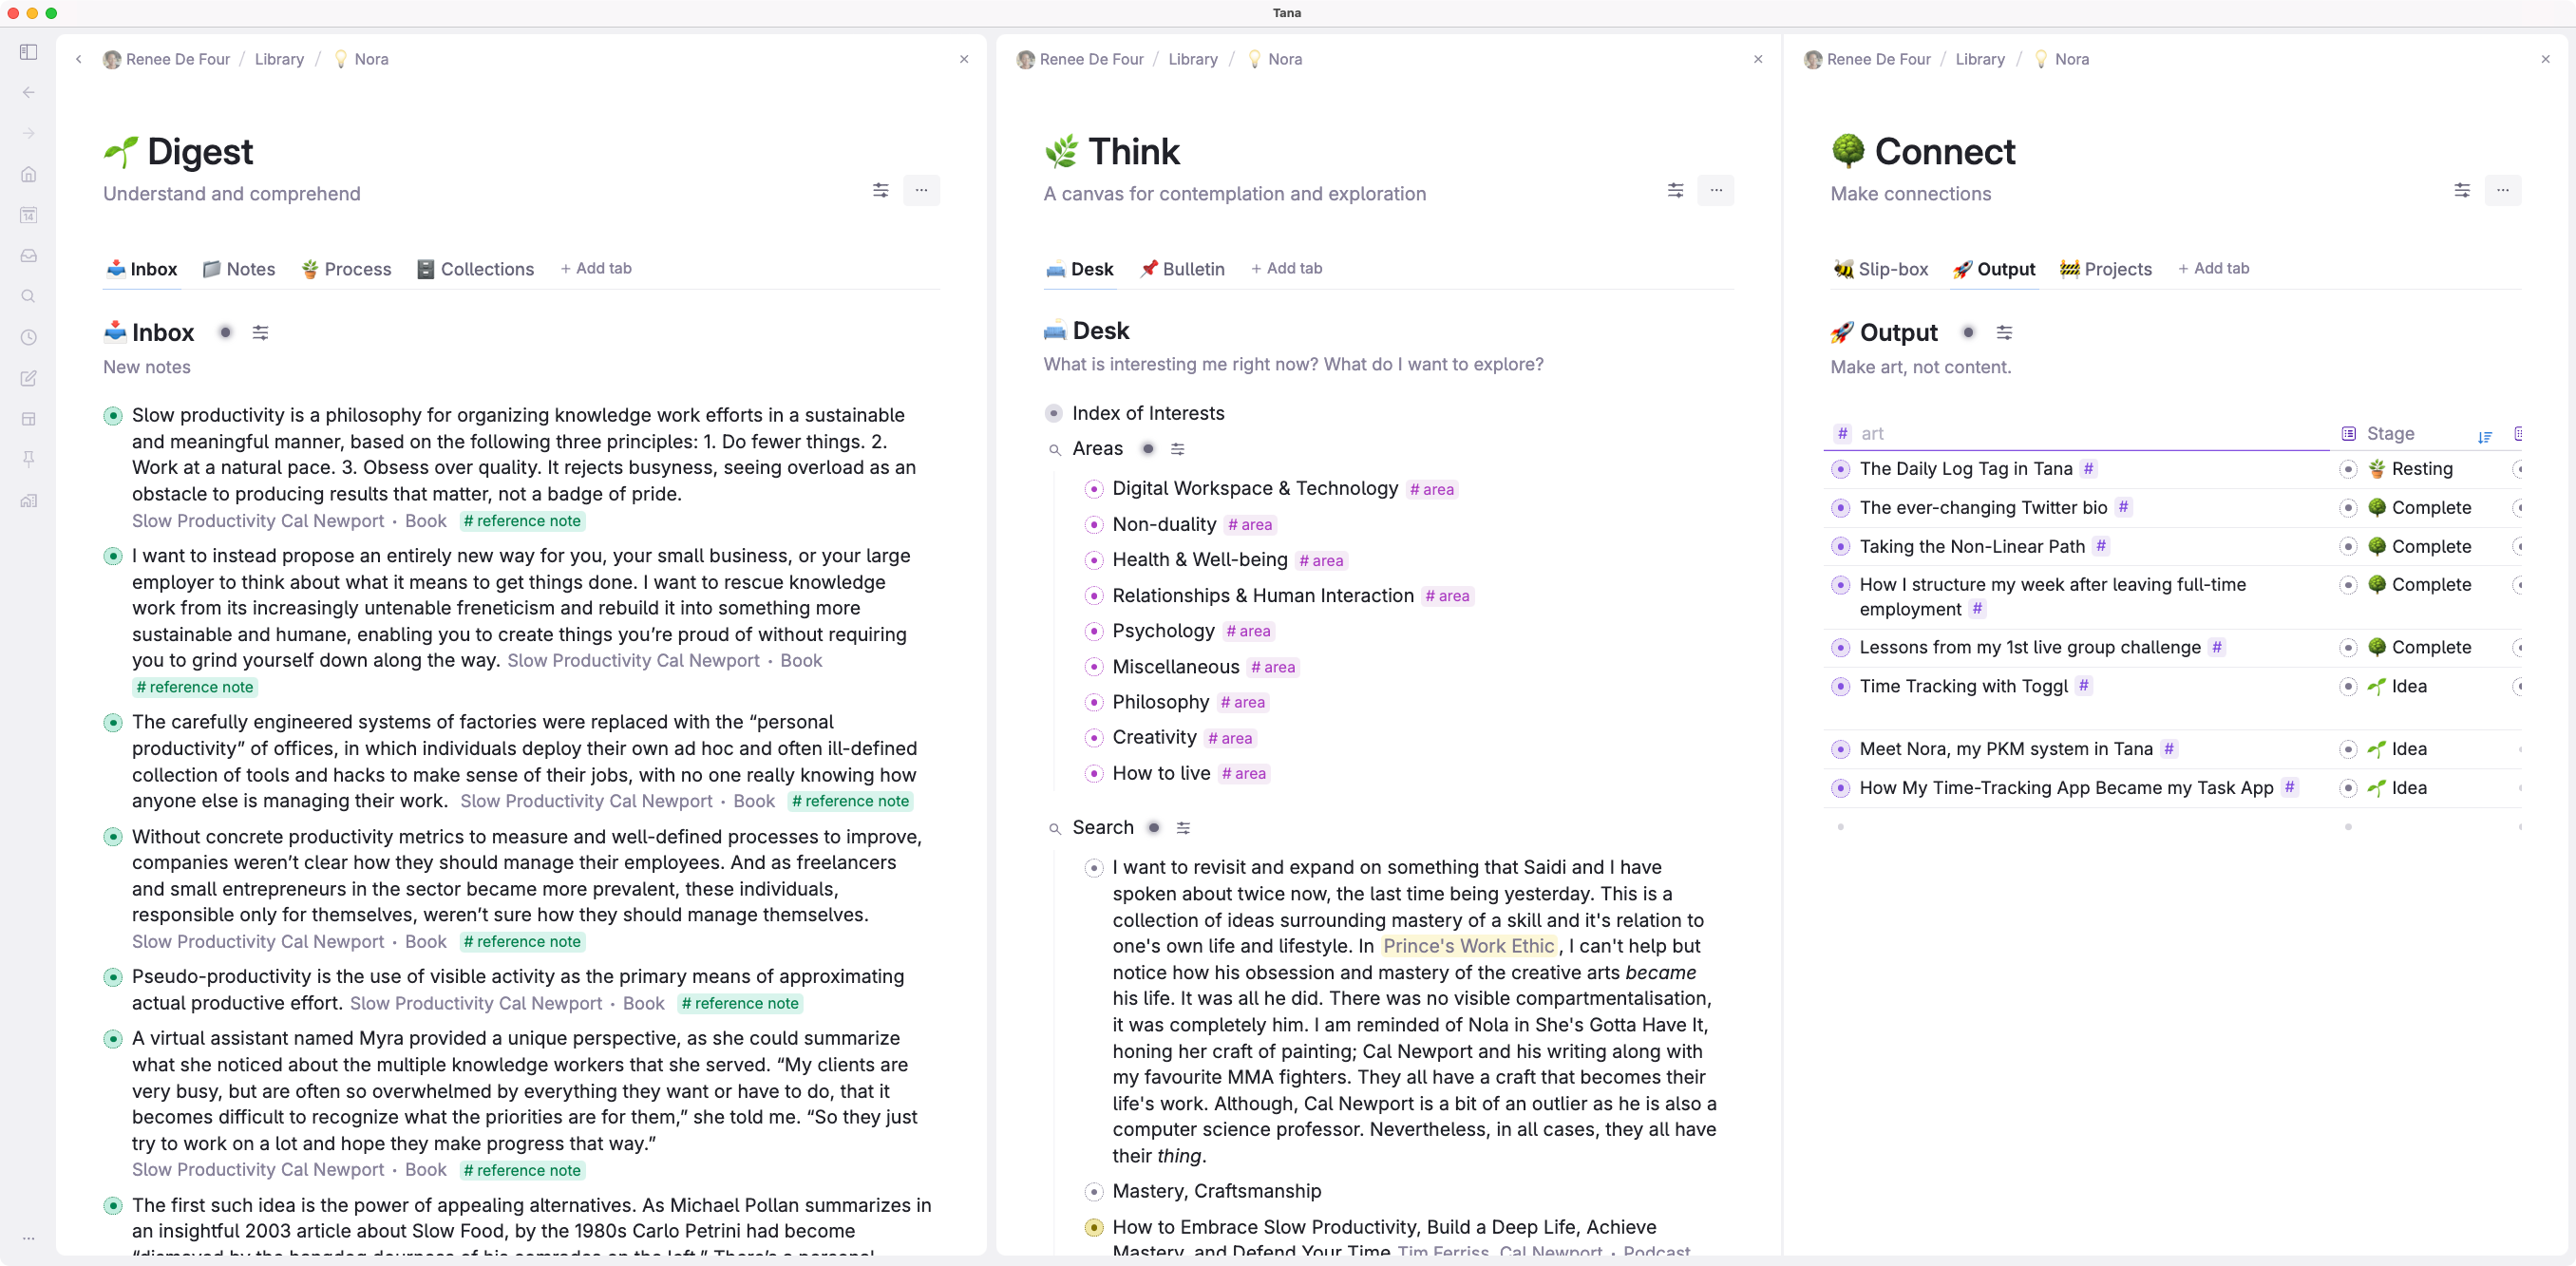2576x1266 pixels.
Task: Open the Think page ellipsis menu
Action: 1715,190
